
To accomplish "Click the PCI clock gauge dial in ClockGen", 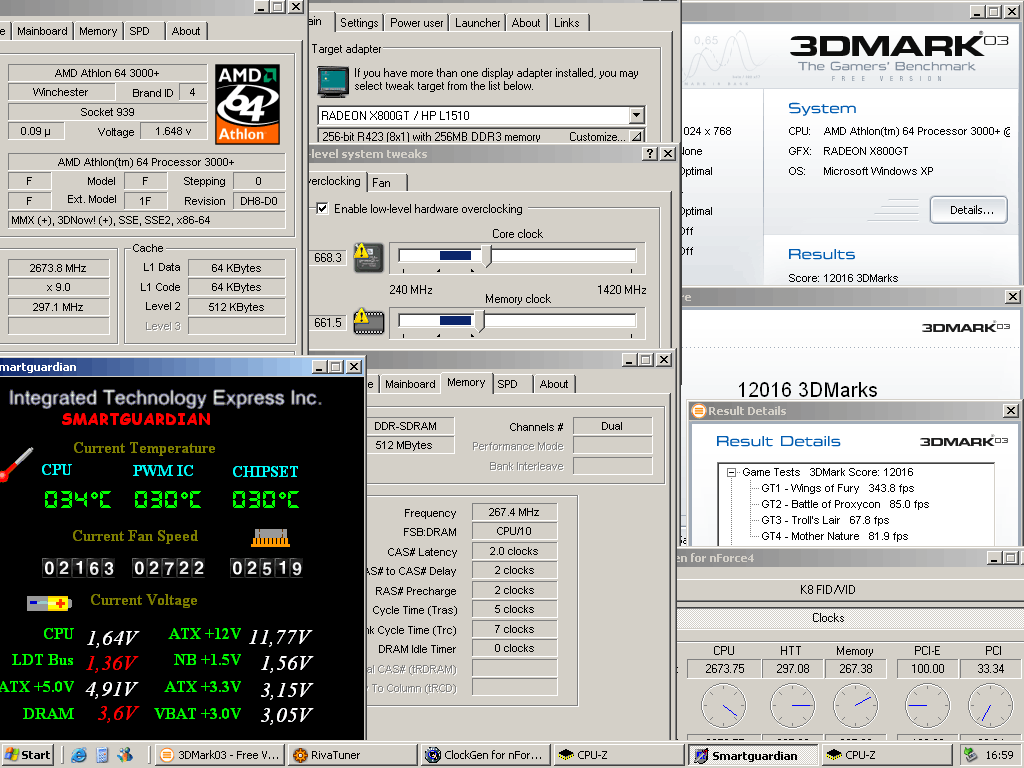I will pos(990,705).
